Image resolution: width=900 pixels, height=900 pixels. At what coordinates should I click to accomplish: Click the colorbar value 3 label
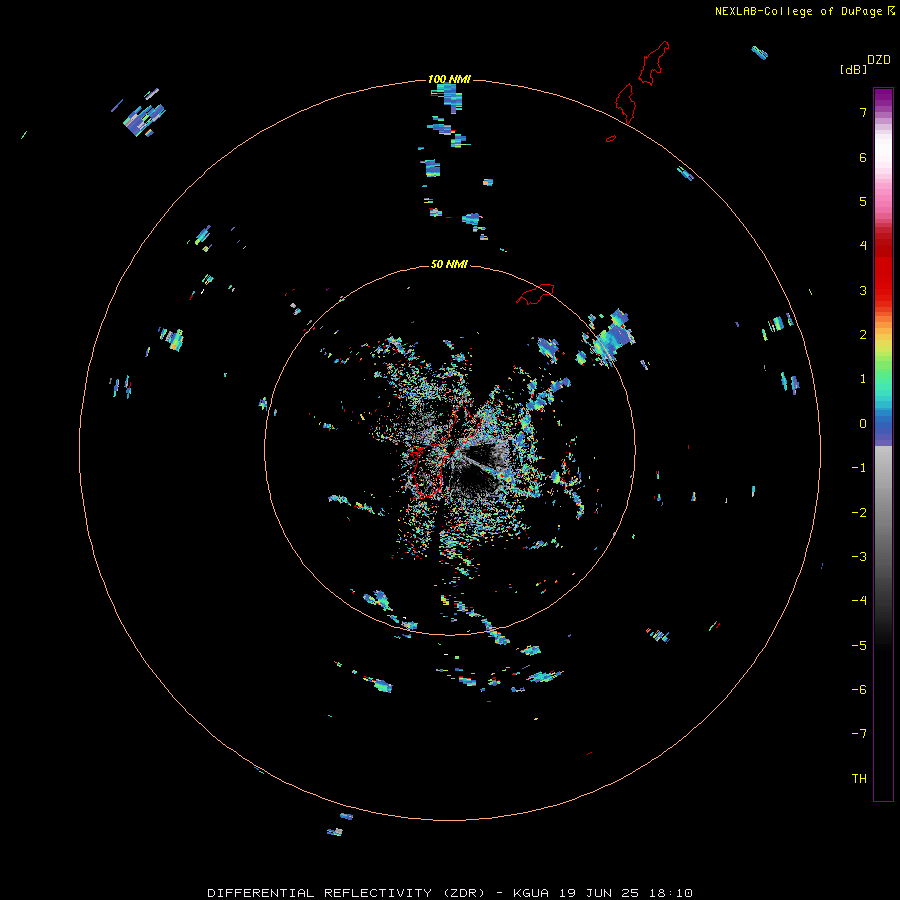pyautogui.click(x=863, y=290)
